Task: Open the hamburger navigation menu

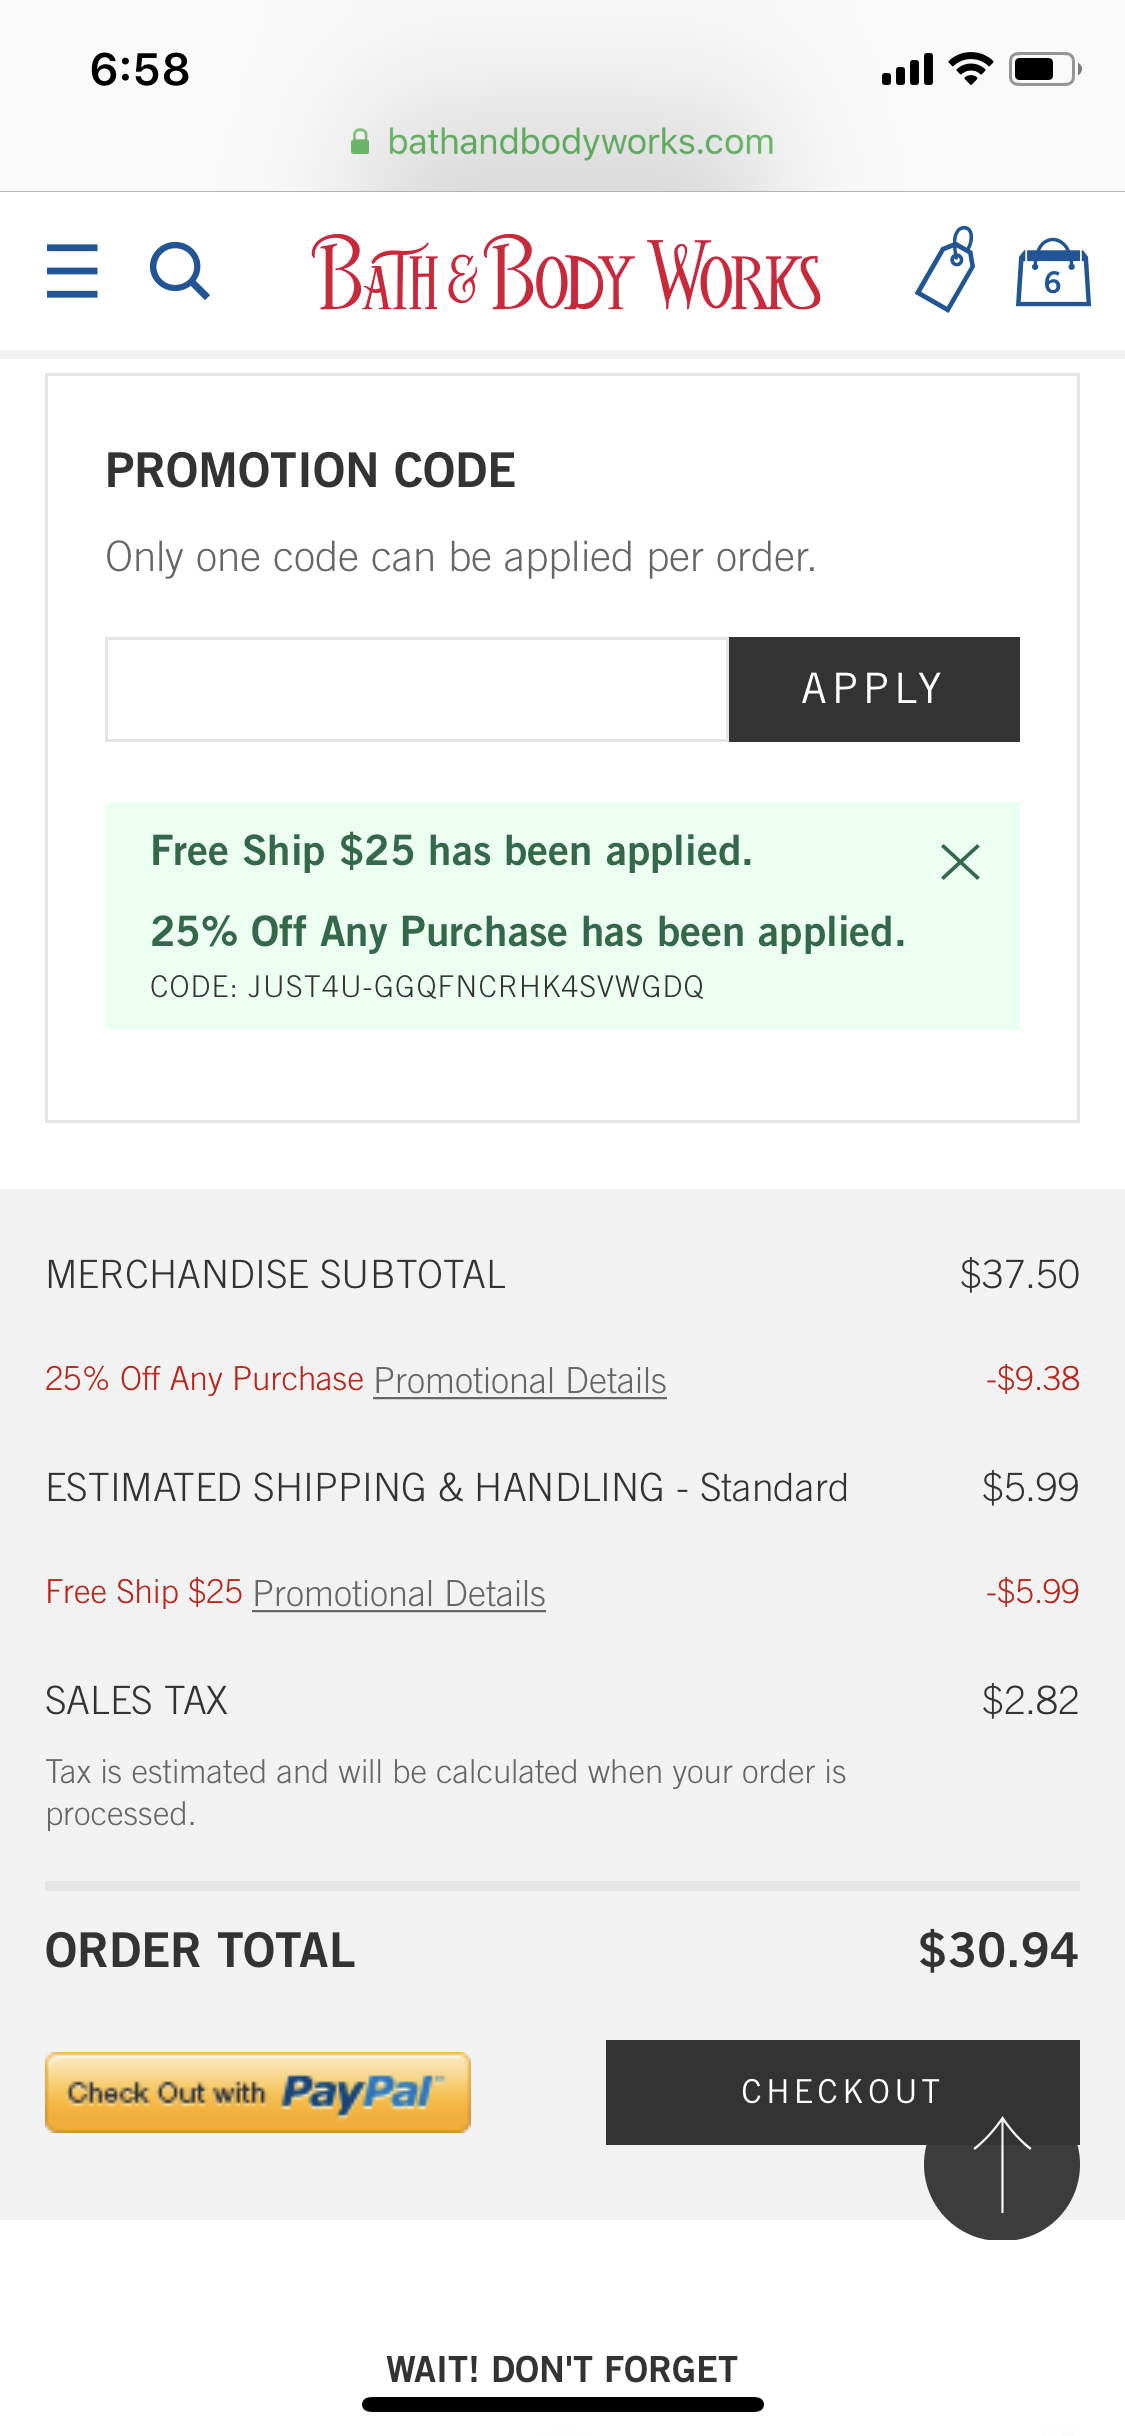Action: [72, 271]
